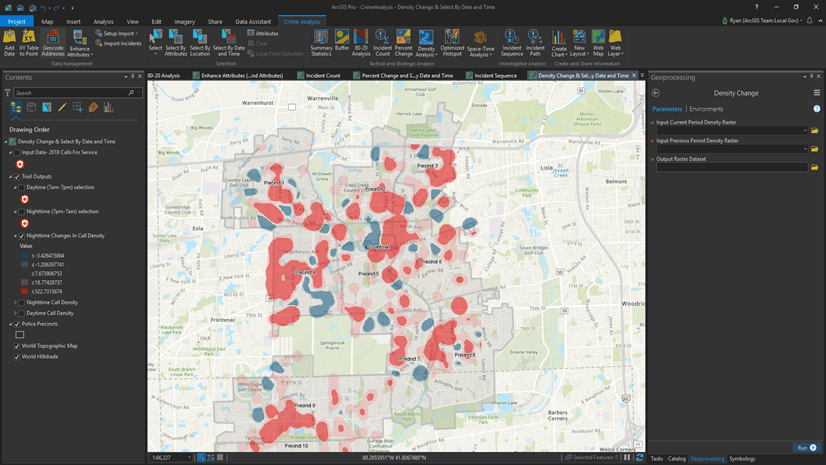
Task: Collapse the Tool Outputs group
Action: (11, 177)
